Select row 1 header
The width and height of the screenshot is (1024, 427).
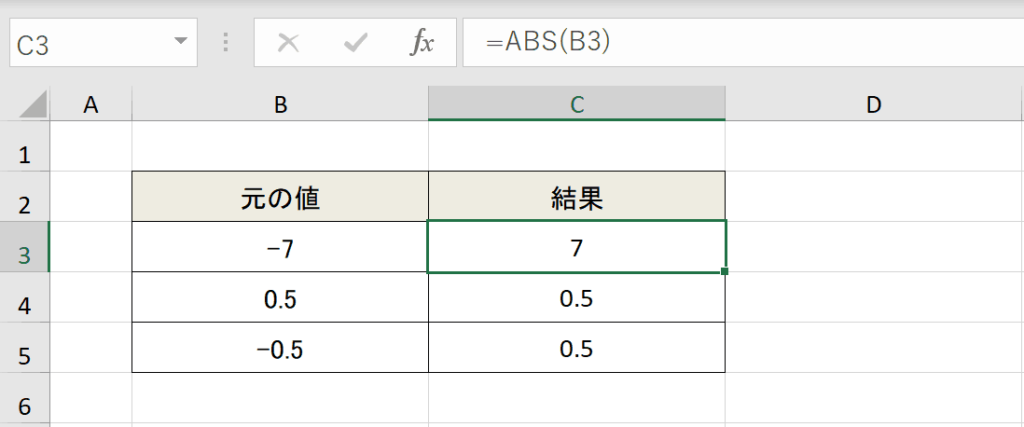coord(25,155)
